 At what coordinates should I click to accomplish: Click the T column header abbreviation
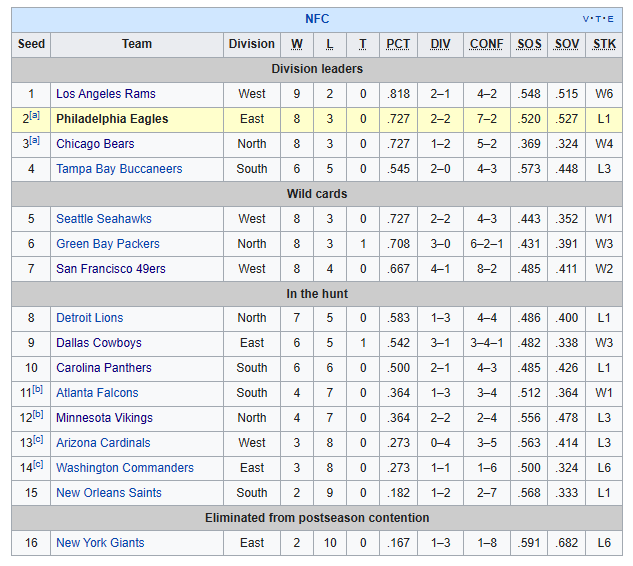coord(363,44)
